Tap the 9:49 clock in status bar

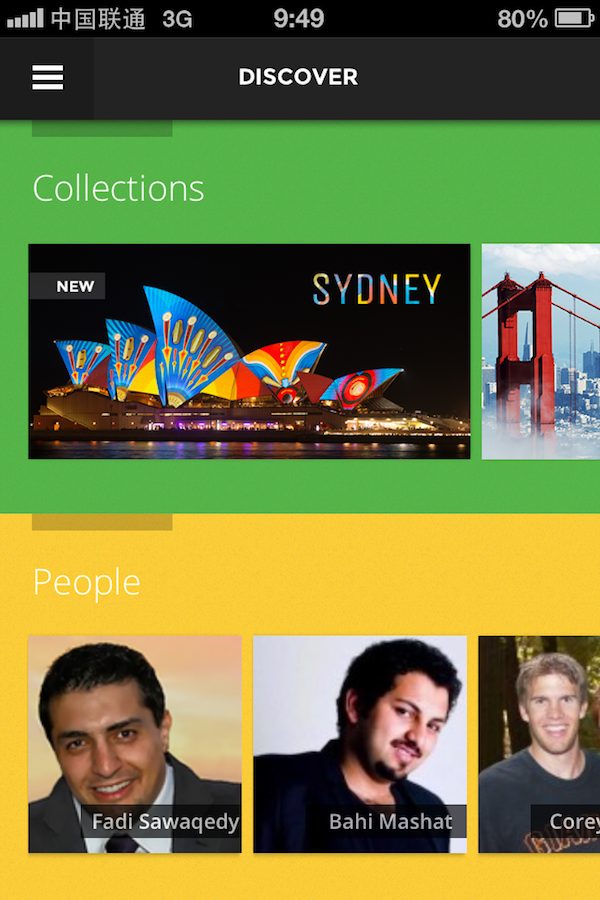pos(299,19)
